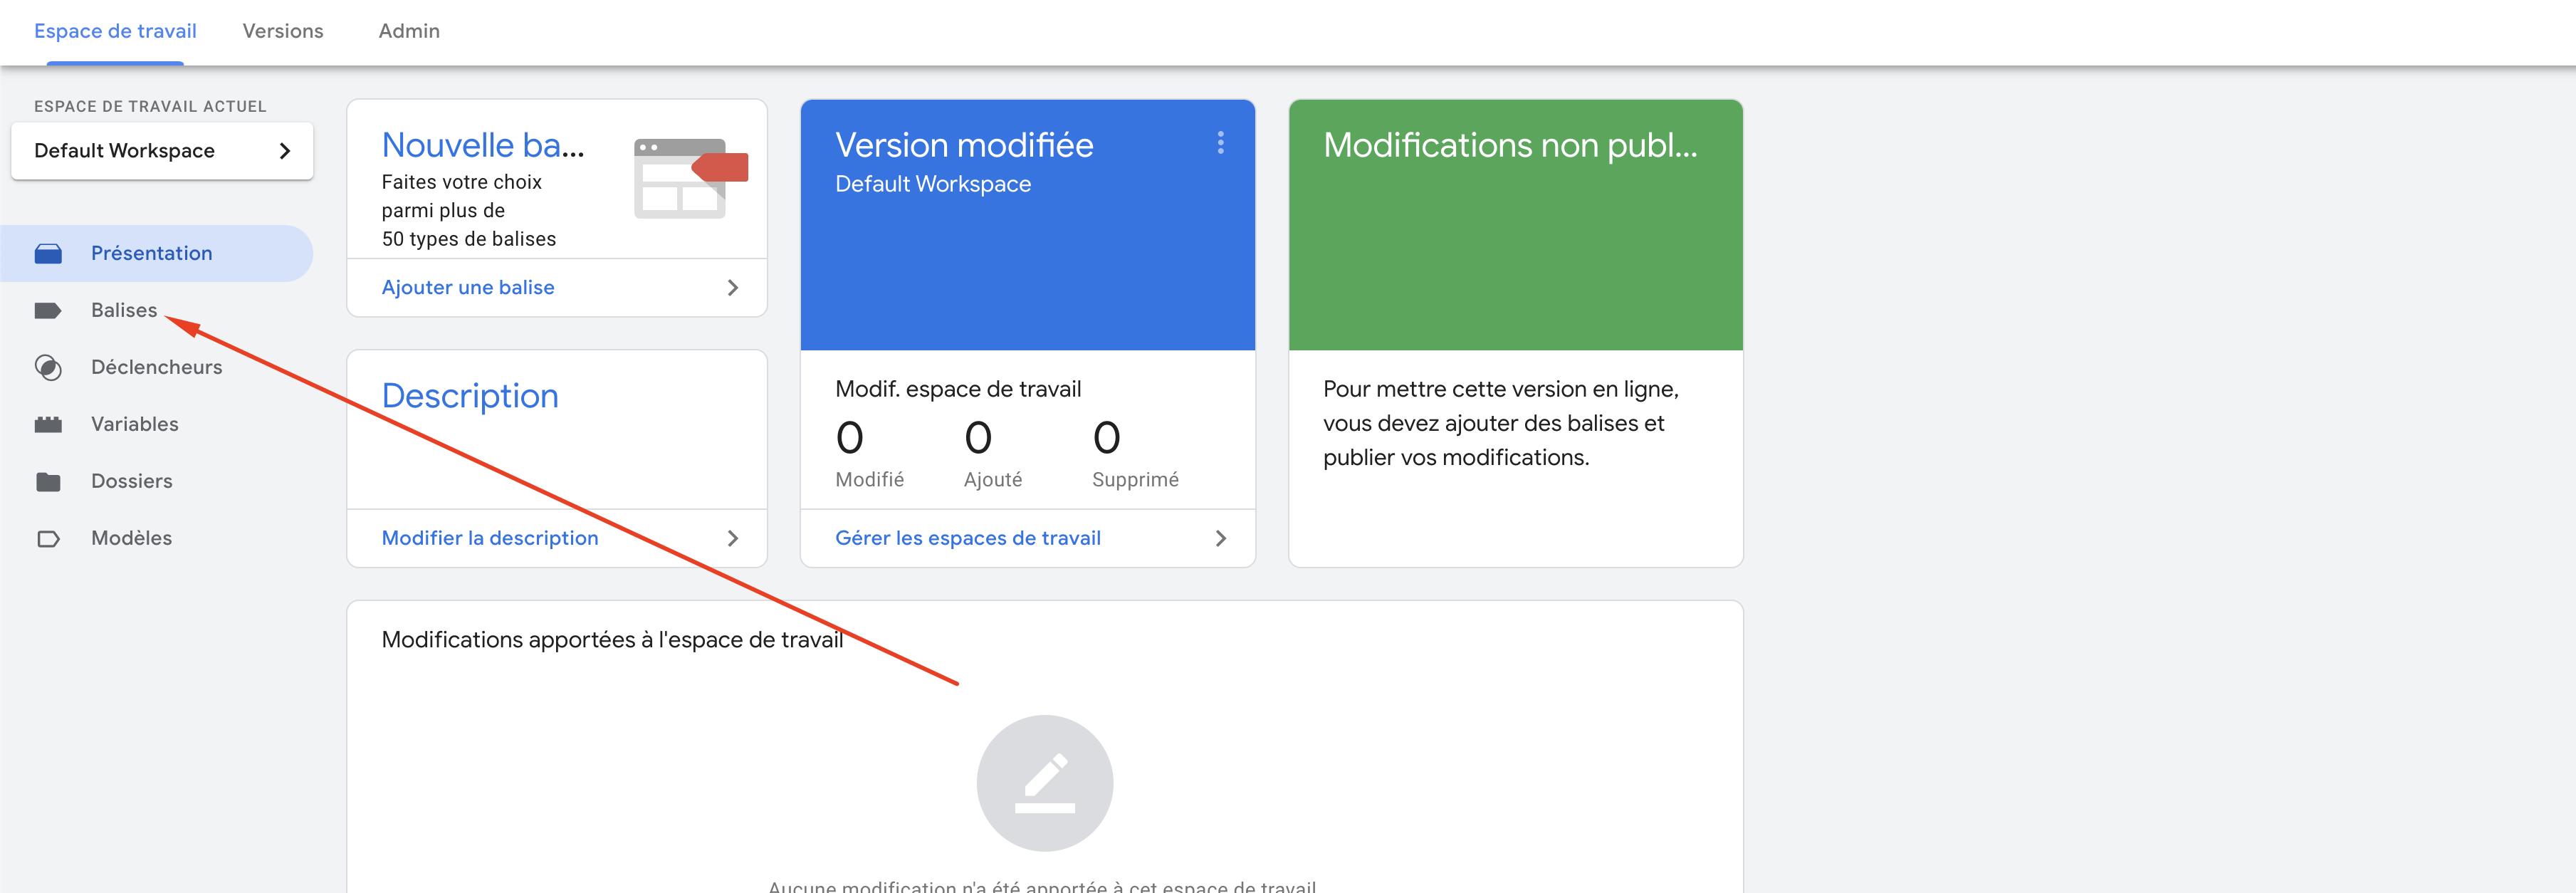Open three-dot menu on Version modifiée card
This screenshot has width=2576, height=893.
tap(1220, 143)
